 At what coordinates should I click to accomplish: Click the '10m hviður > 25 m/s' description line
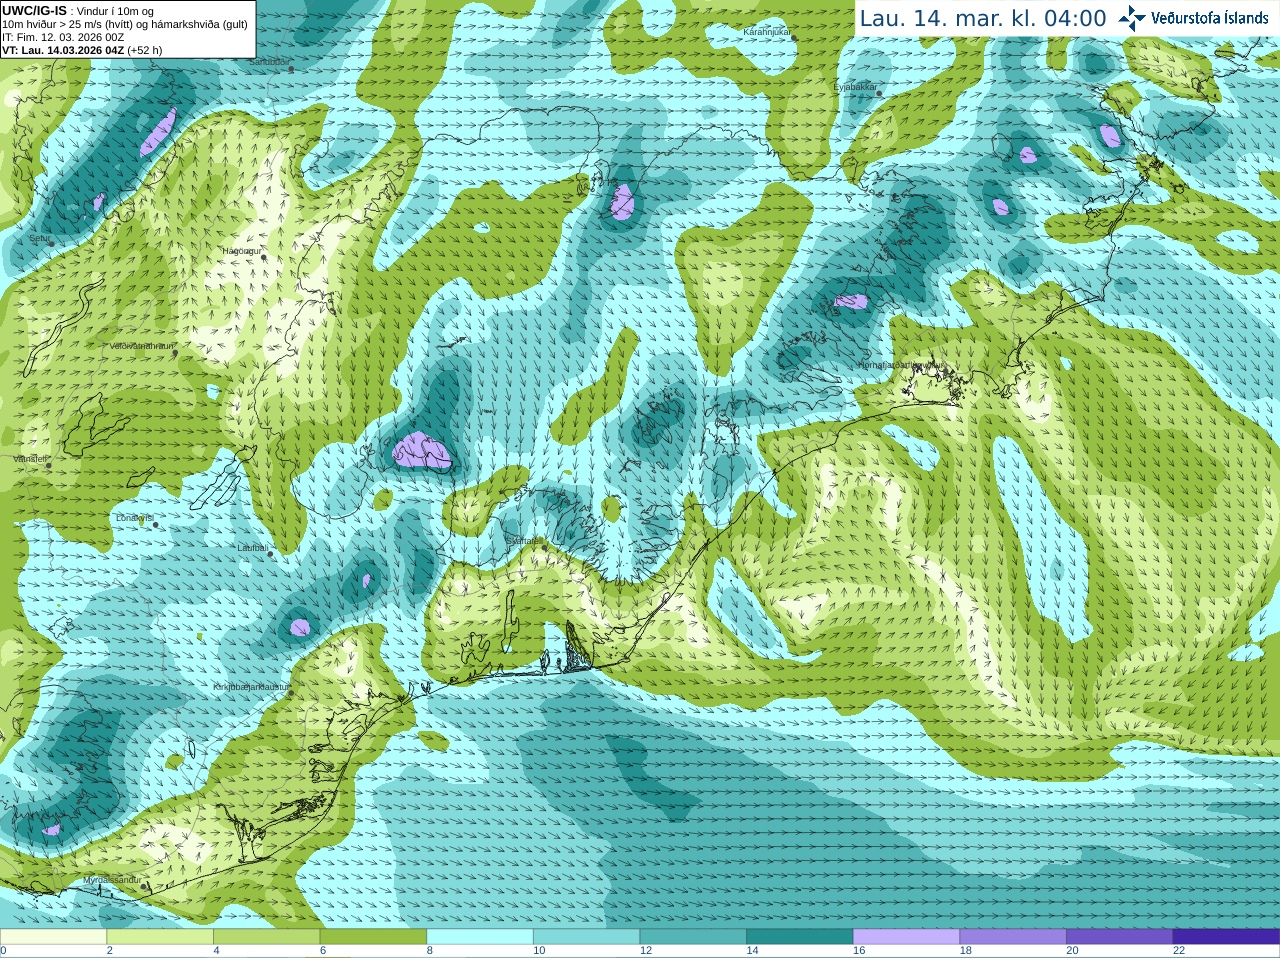pyautogui.click(x=125, y=24)
